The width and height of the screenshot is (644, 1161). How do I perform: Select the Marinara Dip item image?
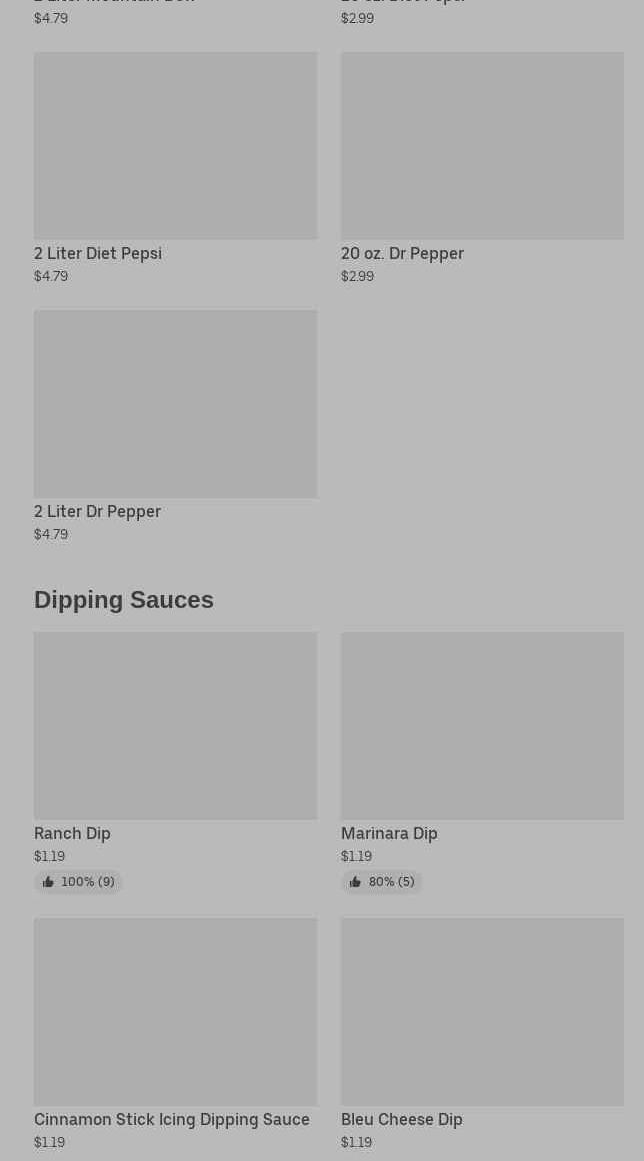482,726
